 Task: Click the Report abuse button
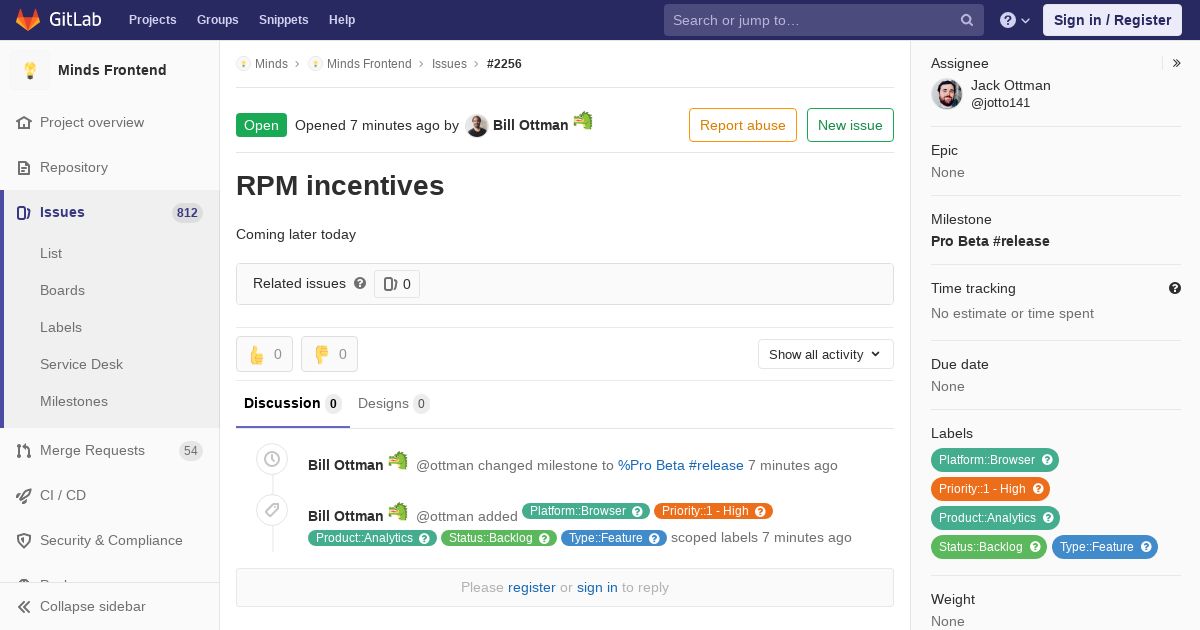click(x=743, y=125)
